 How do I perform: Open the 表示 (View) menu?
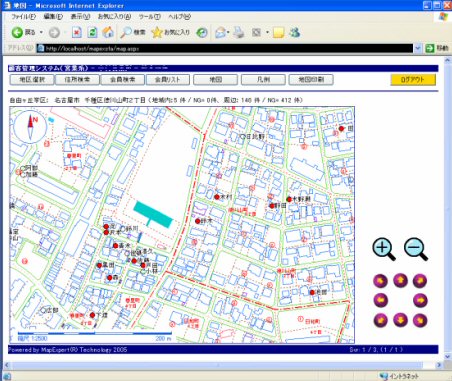coord(80,16)
